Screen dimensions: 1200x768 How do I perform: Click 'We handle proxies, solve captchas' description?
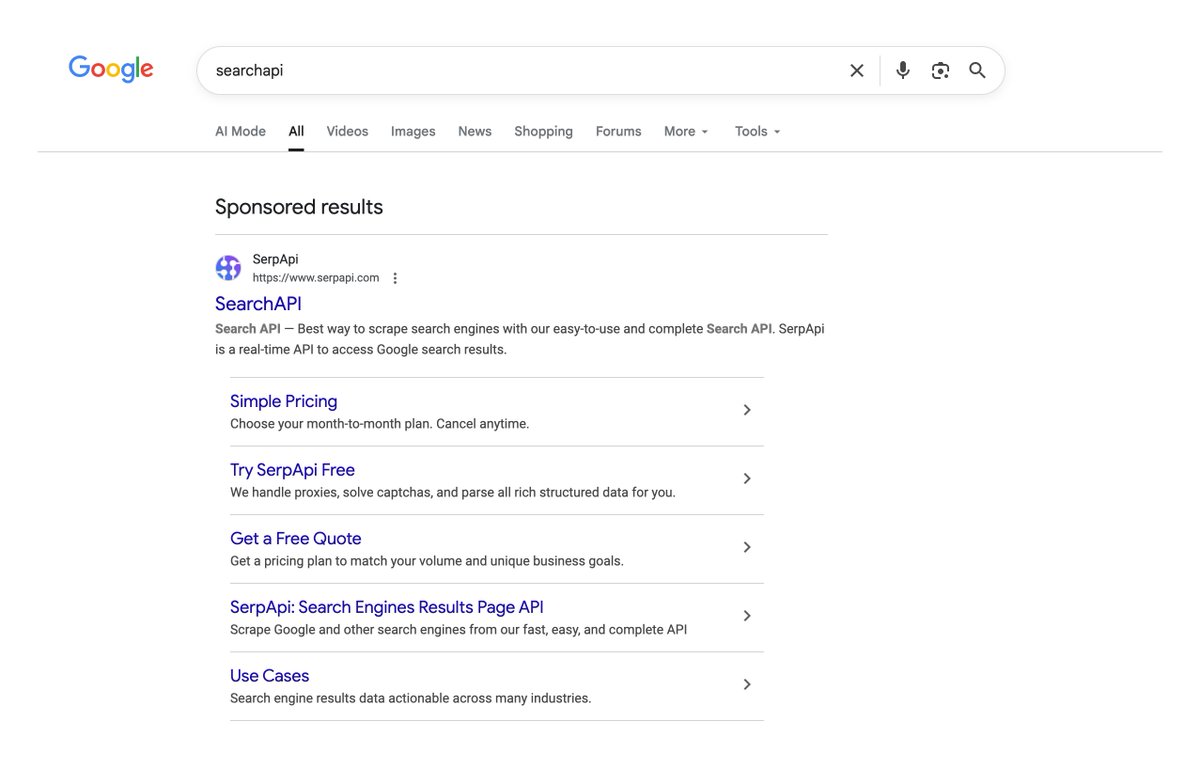(x=452, y=492)
